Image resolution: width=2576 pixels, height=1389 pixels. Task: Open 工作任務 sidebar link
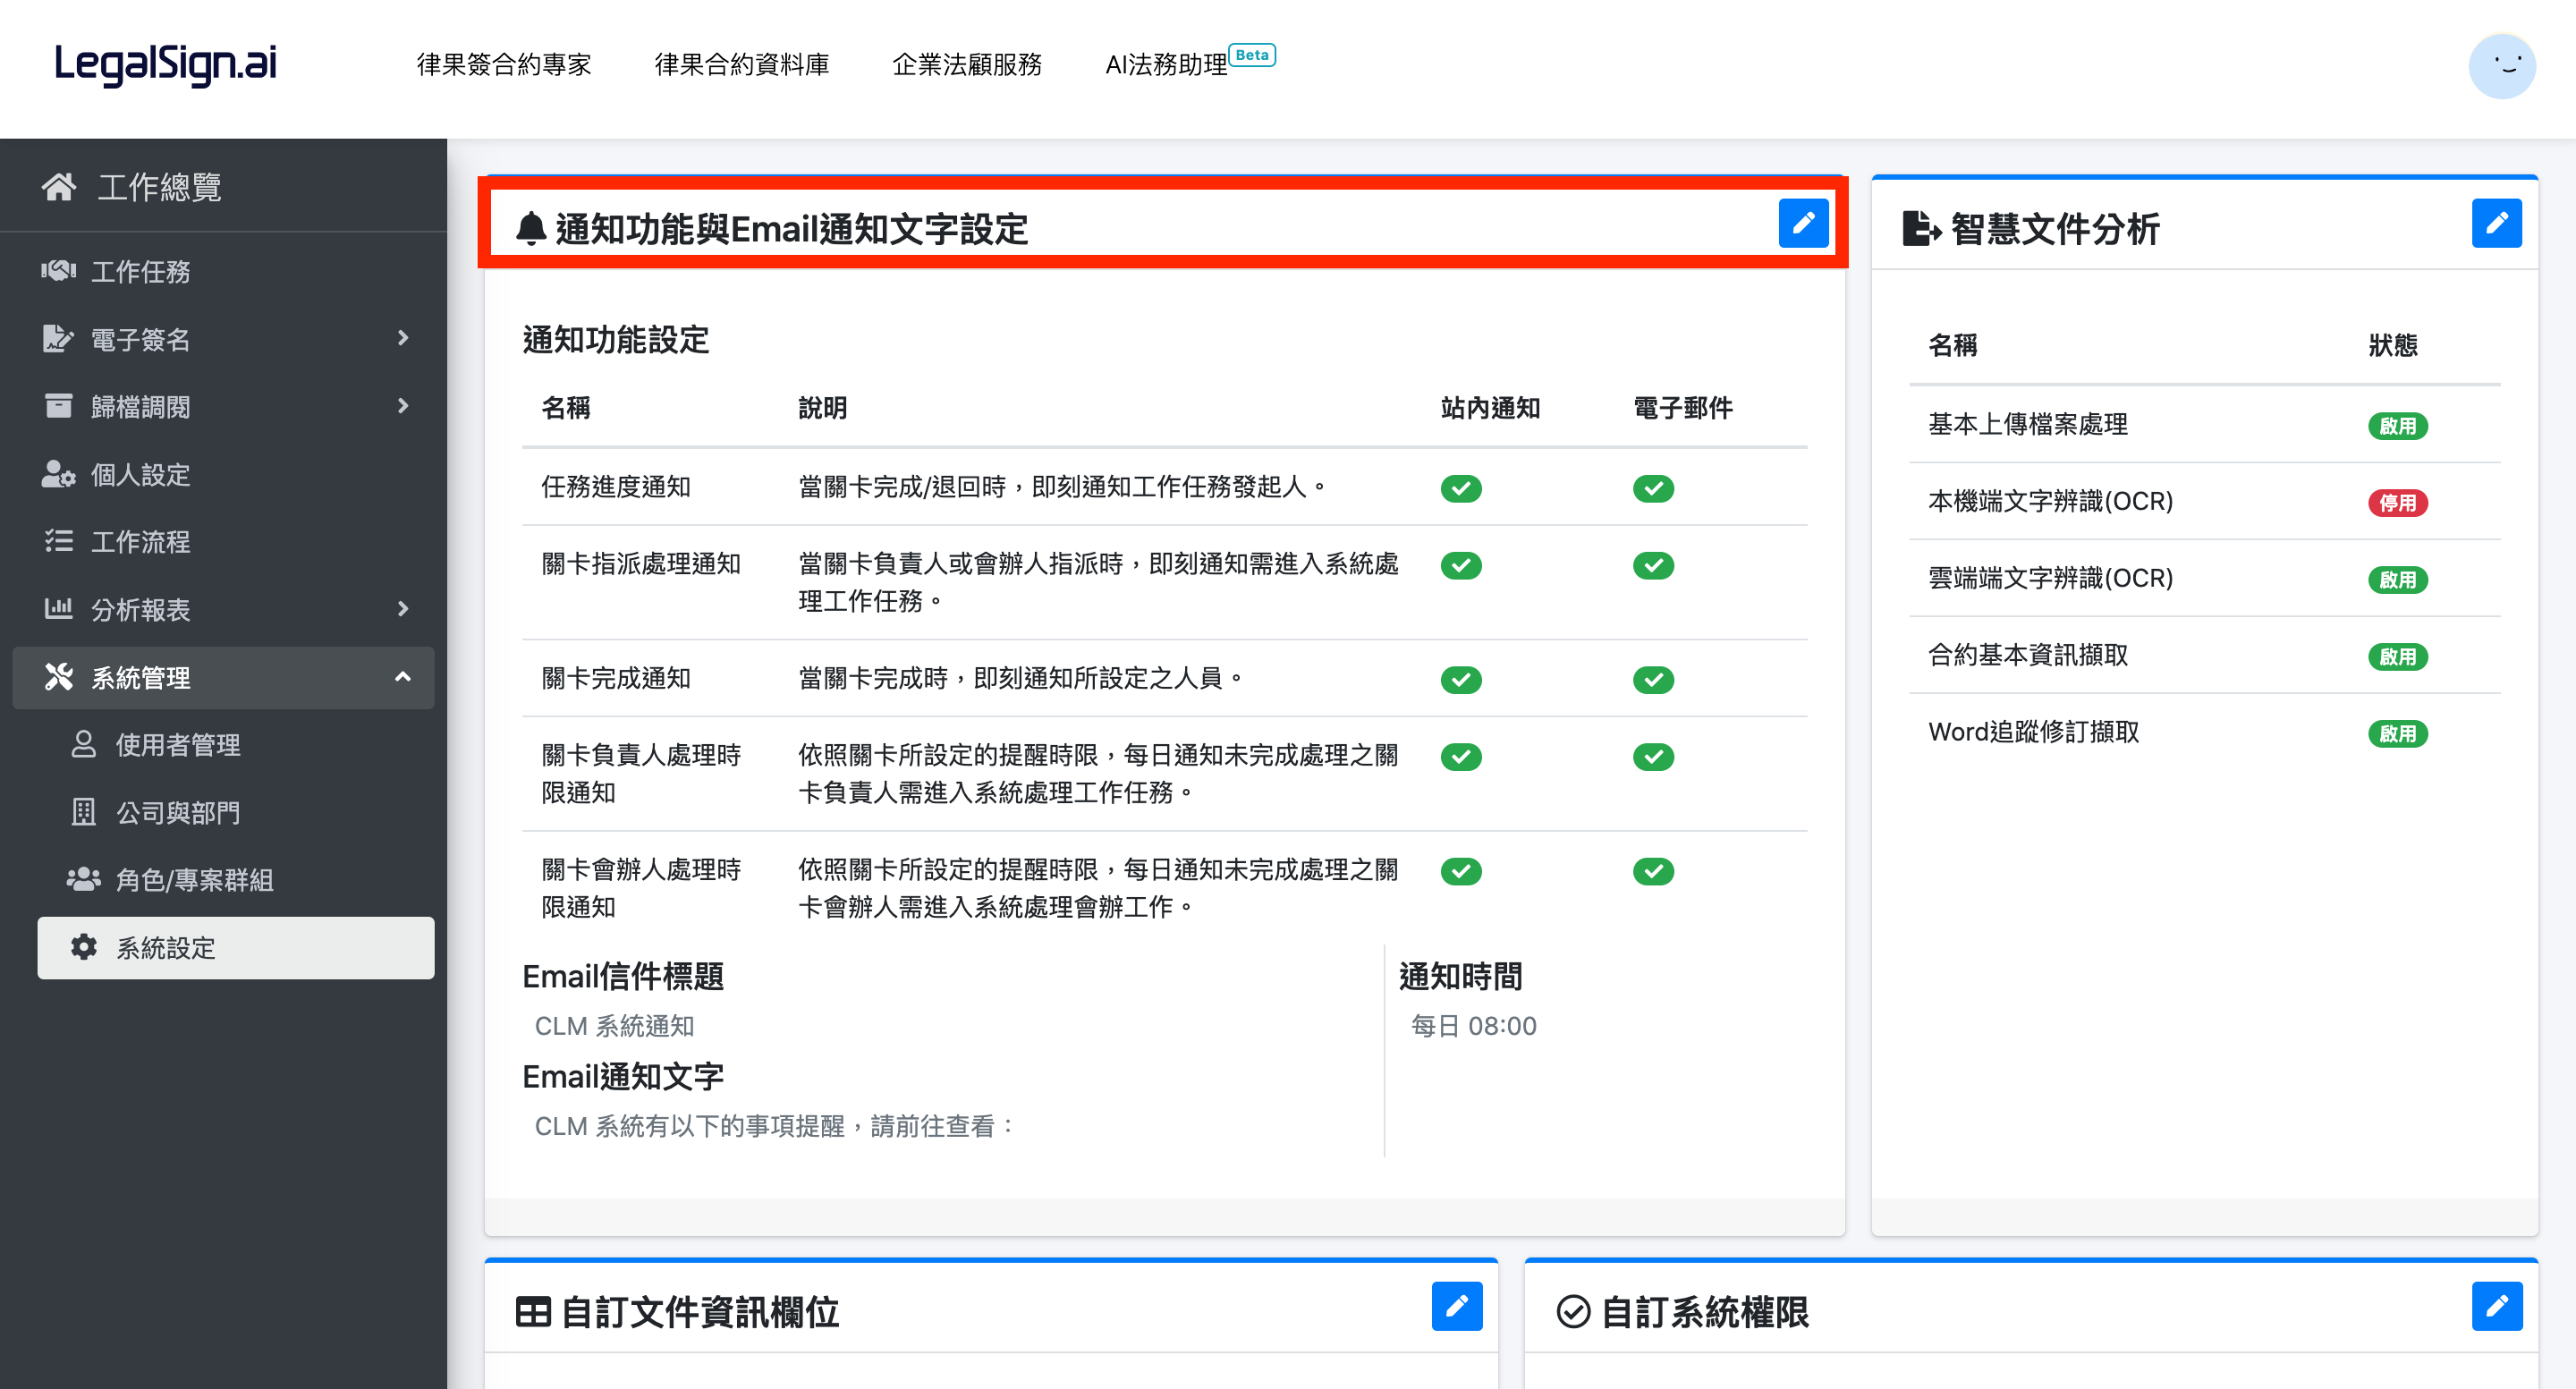[x=223, y=271]
